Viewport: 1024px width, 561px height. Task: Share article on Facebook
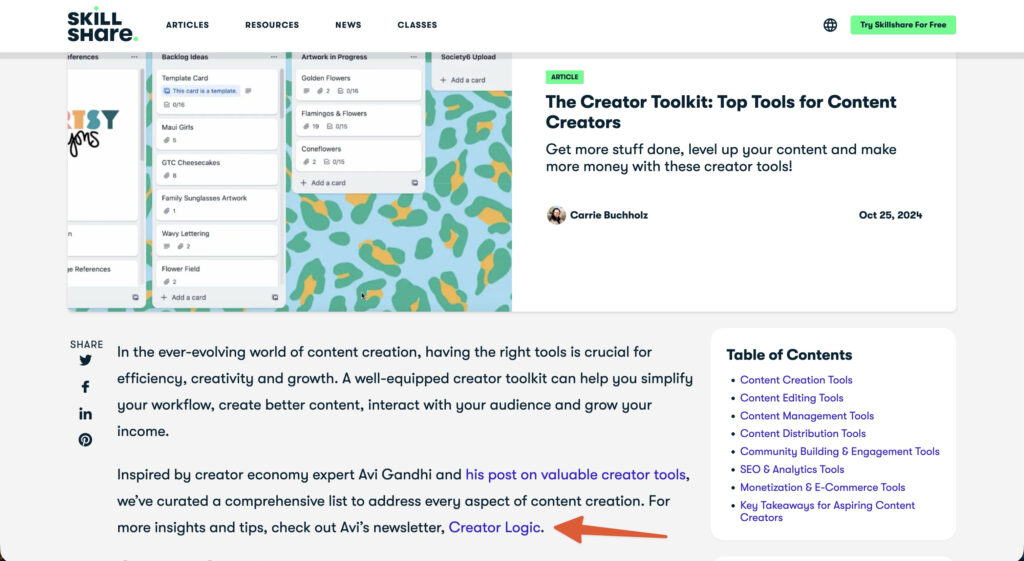pyautogui.click(x=85, y=387)
